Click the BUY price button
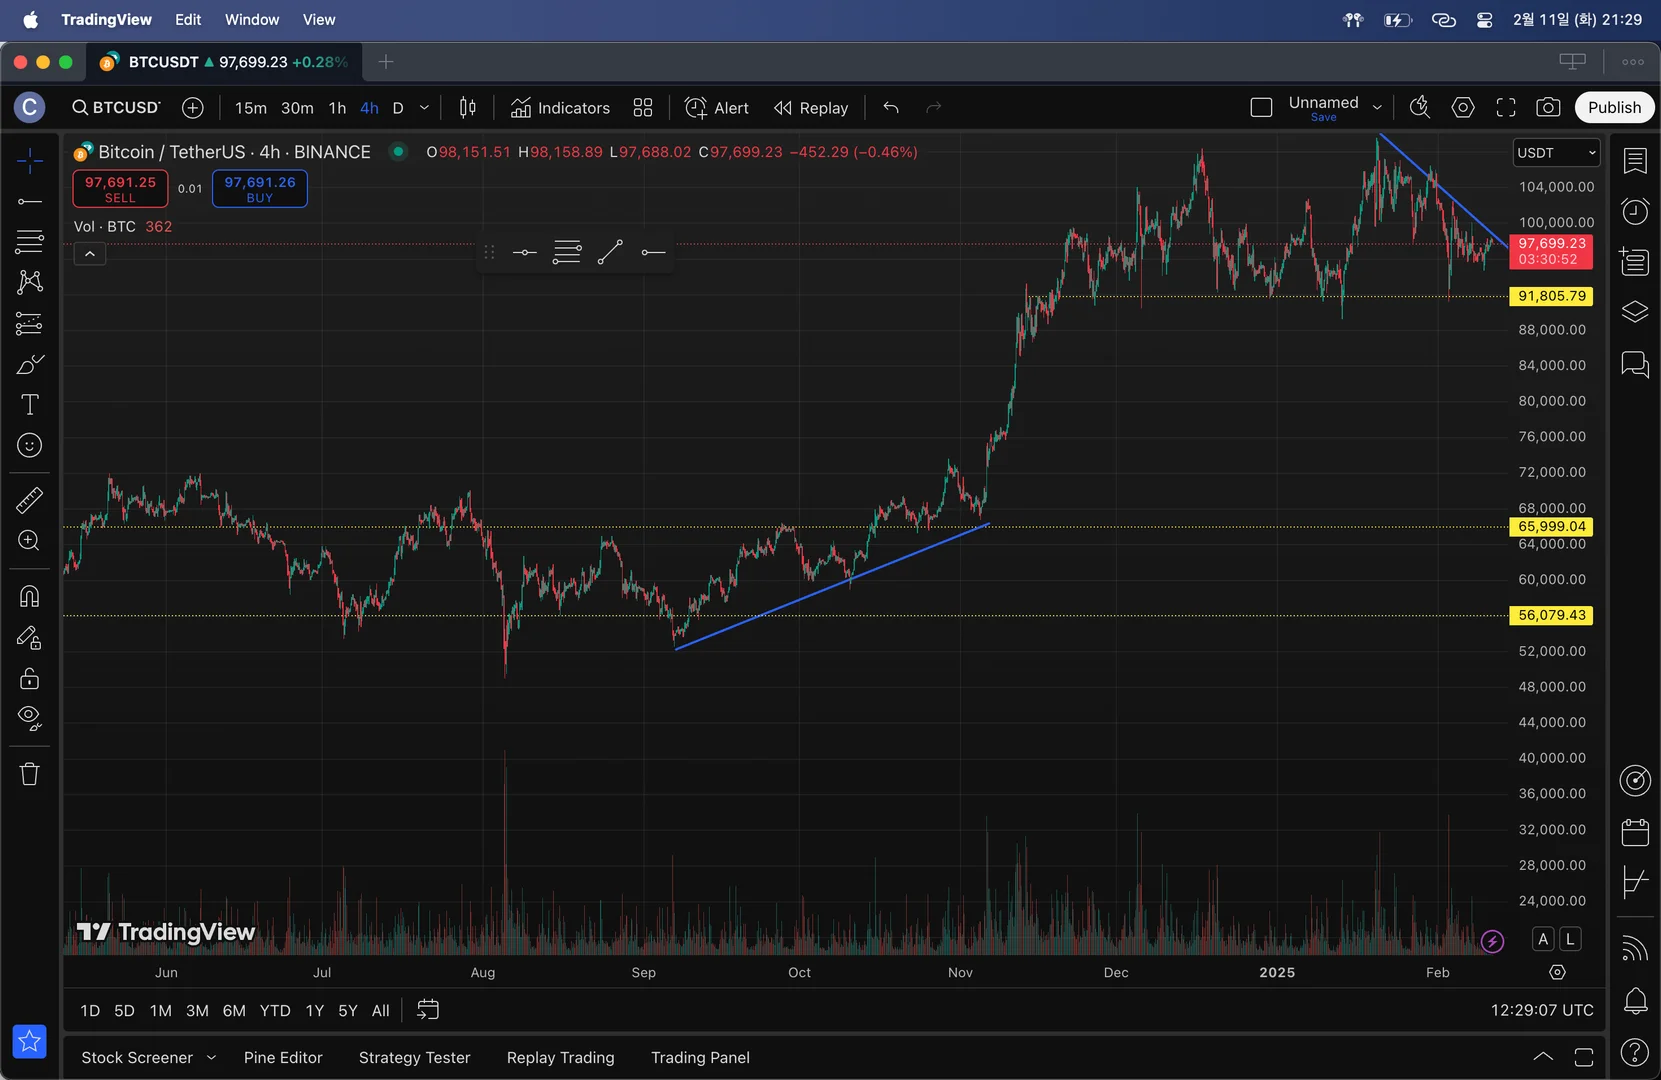 pos(260,189)
